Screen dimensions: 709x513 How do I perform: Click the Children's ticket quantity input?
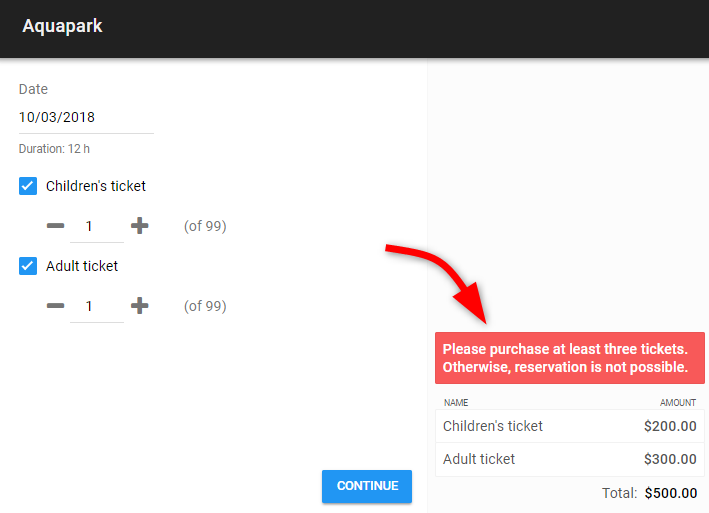coord(97,226)
